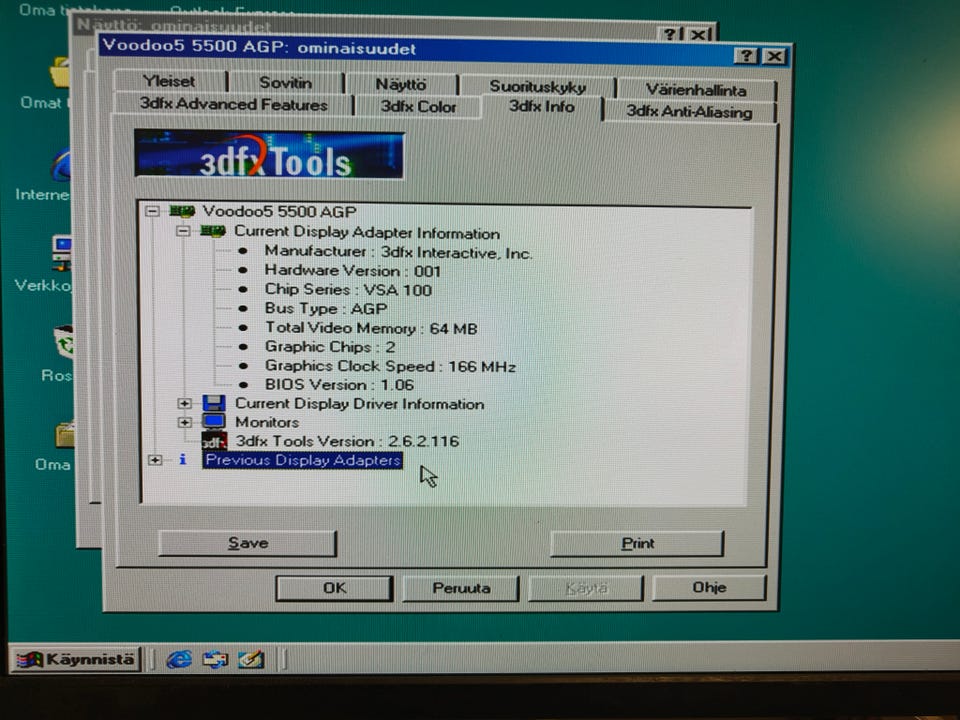Select the Previous Display Adapters tree item
This screenshot has height=720, width=960.
(x=302, y=460)
